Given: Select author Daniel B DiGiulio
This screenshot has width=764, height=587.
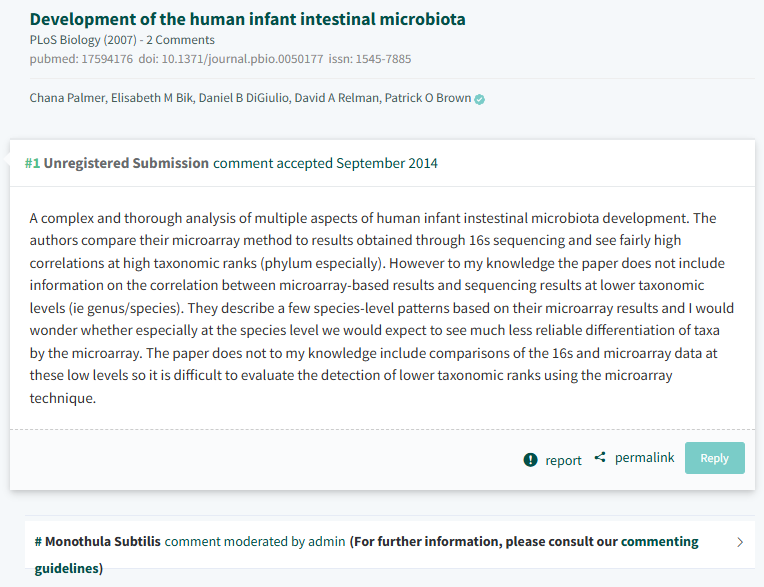Looking at the screenshot, I should pos(244,98).
